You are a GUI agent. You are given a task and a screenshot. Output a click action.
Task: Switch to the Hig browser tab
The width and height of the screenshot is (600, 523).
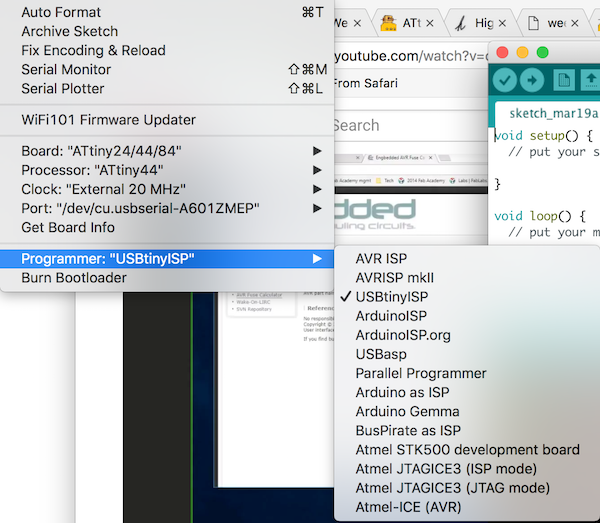[x=478, y=23]
